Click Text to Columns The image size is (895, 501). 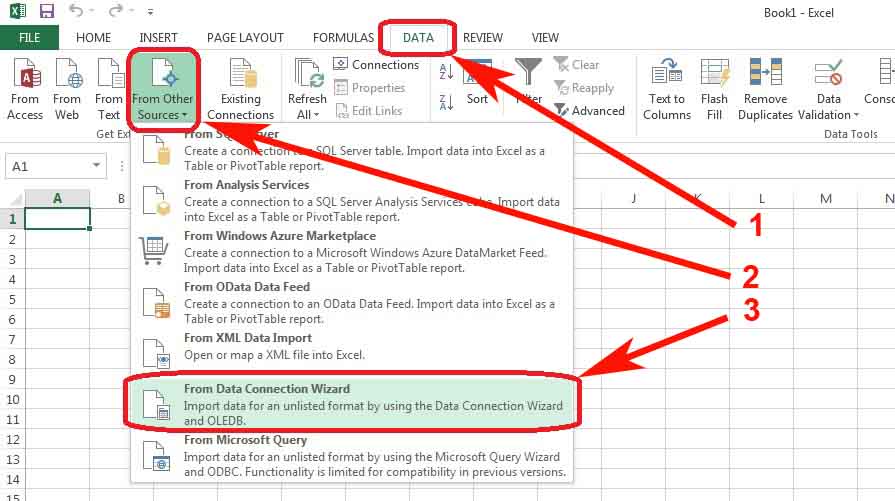click(667, 89)
